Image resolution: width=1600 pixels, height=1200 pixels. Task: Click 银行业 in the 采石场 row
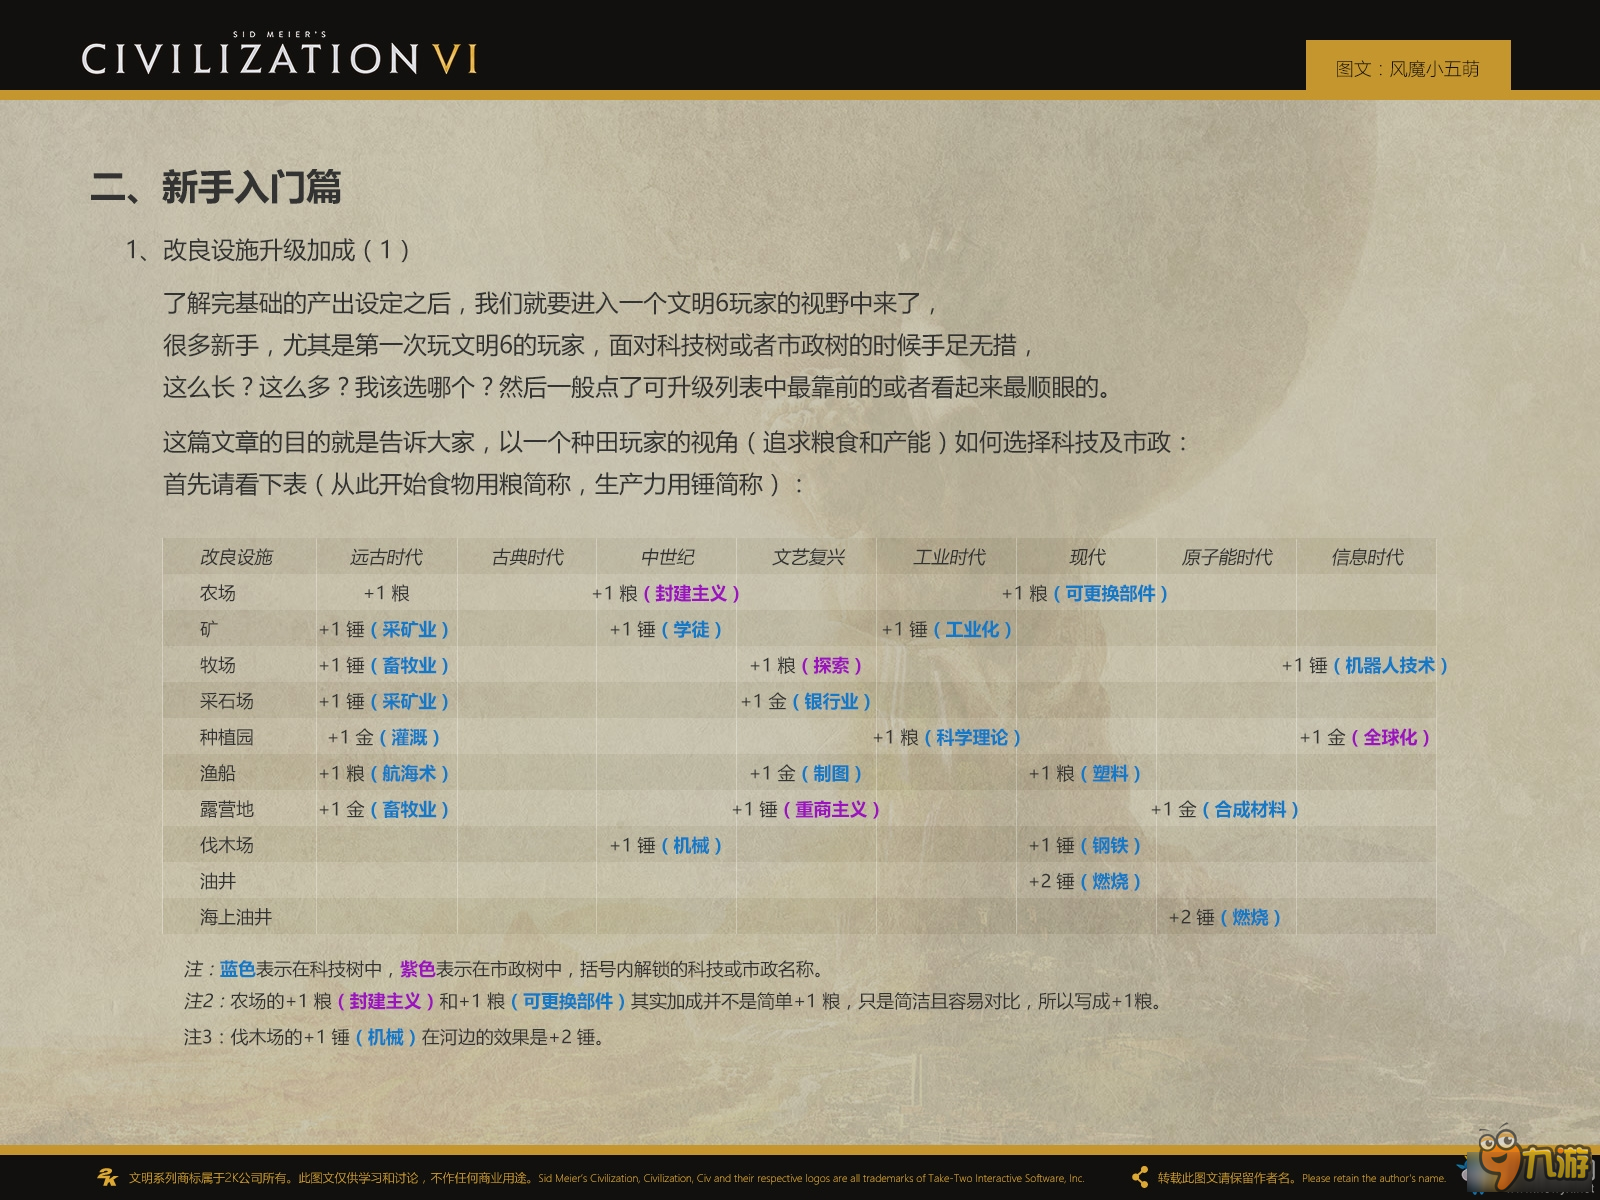[x=831, y=701]
